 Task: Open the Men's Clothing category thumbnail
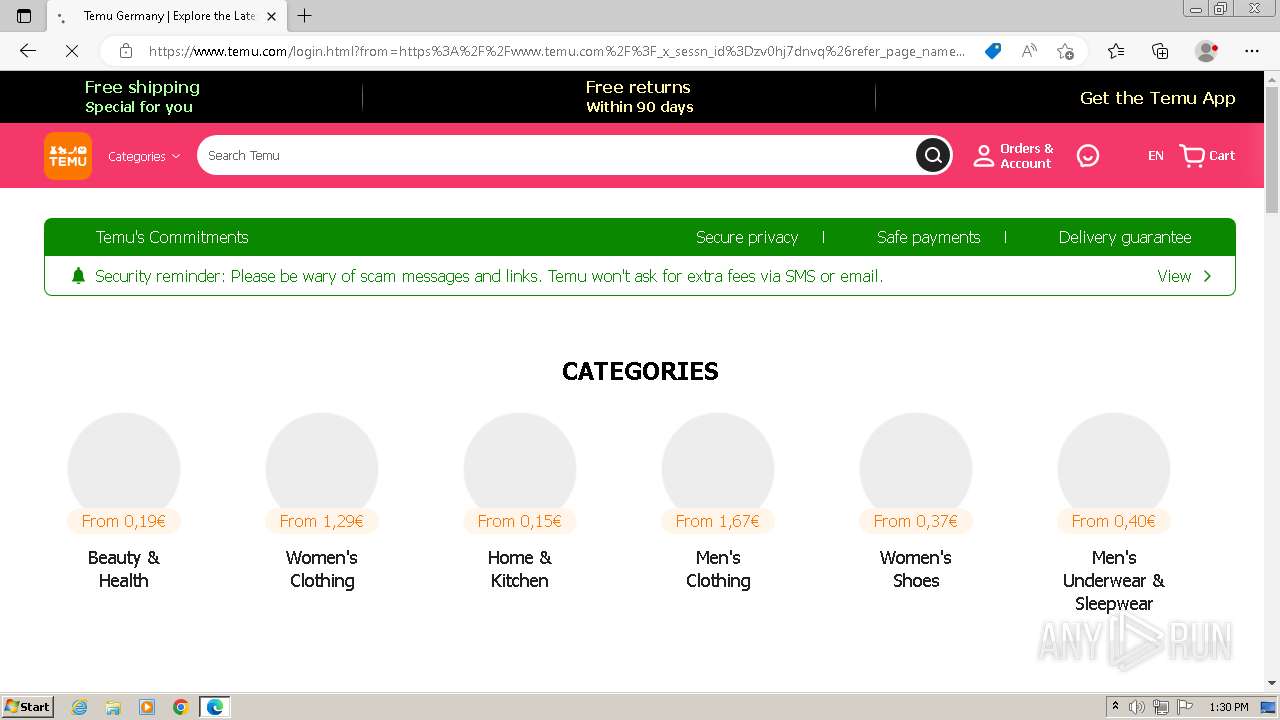tap(718, 468)
